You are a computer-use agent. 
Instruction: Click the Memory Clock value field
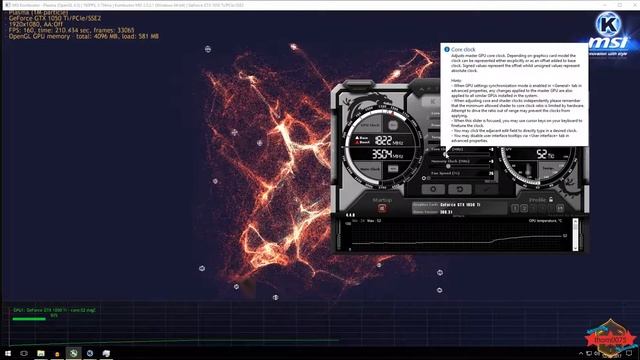[491, 161]
